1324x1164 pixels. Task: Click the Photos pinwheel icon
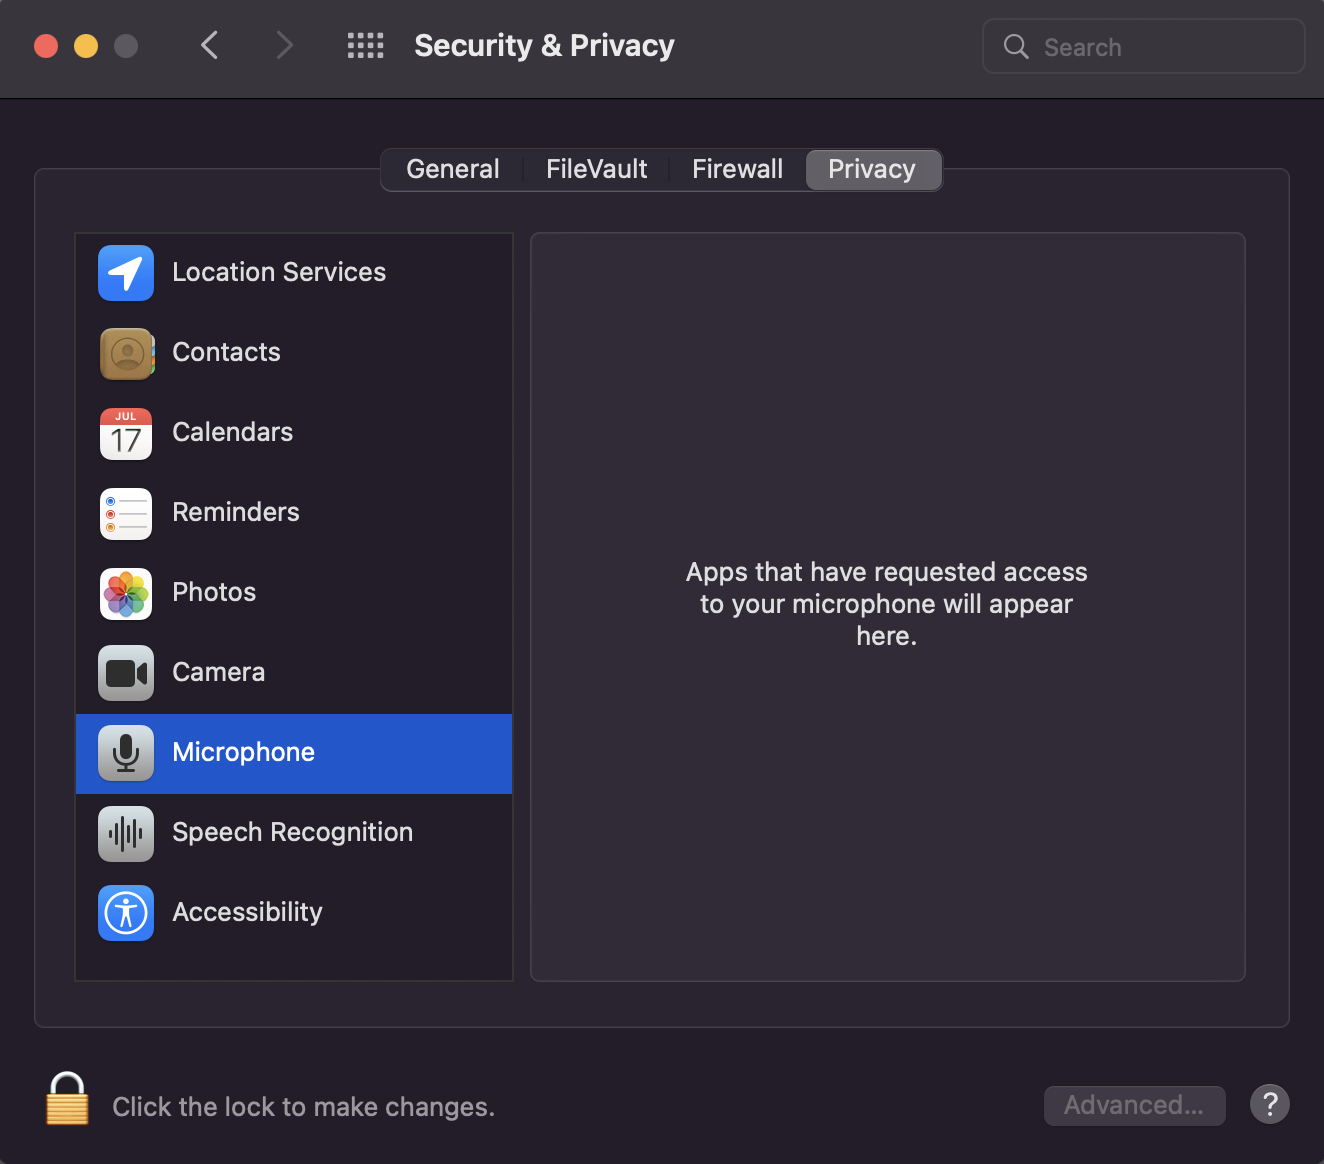click(x=126, y=593)
